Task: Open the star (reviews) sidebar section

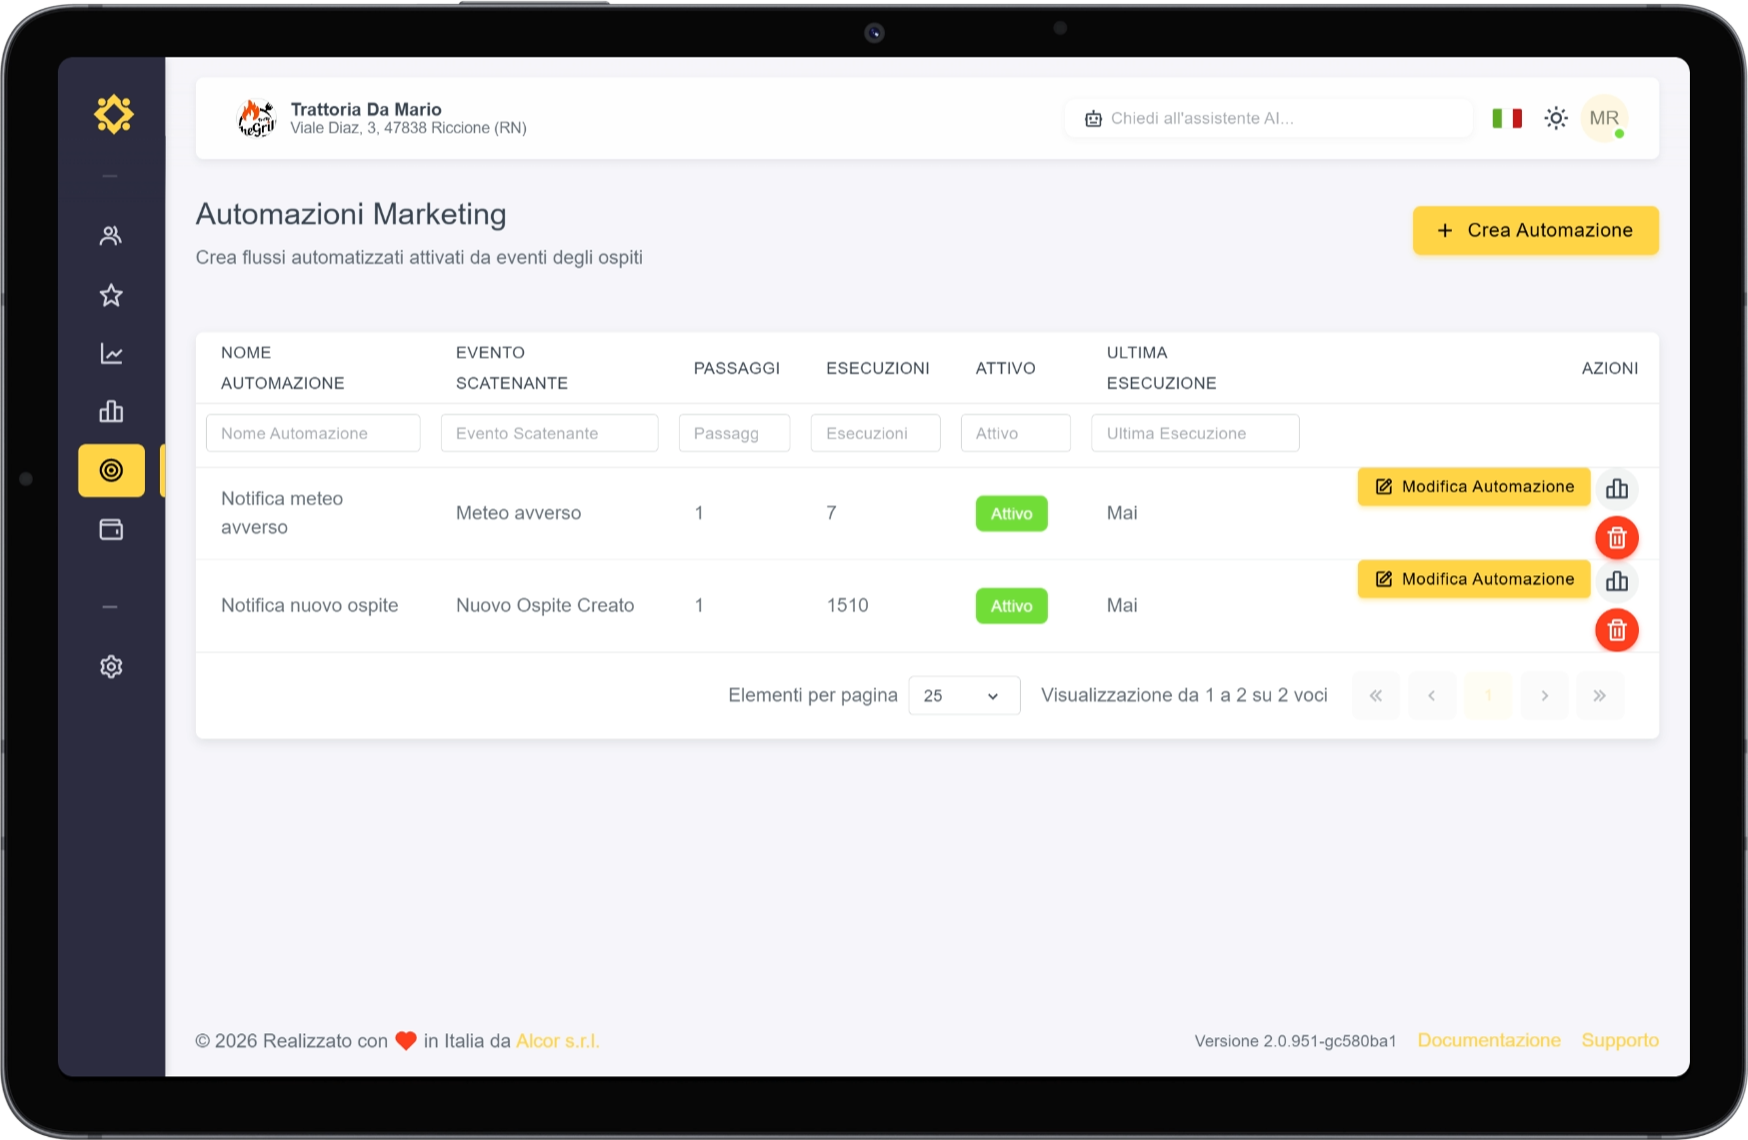Action: click(111, 295)
